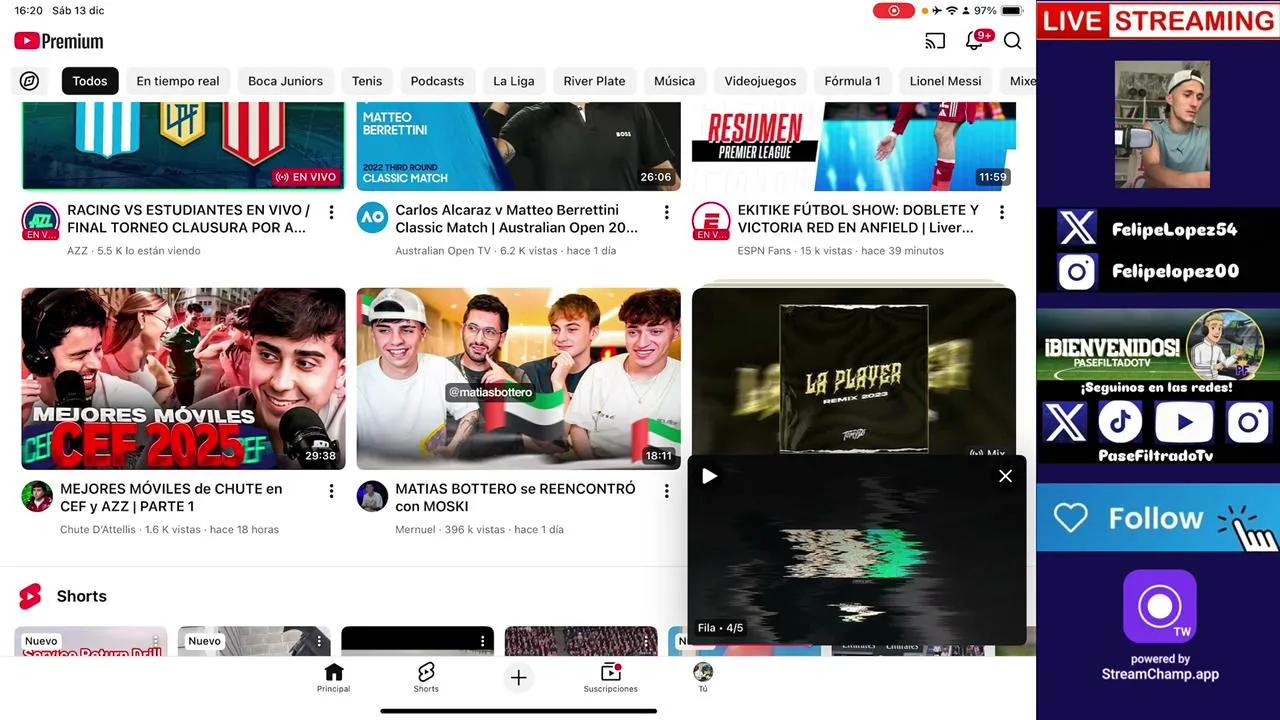Click Instagram icon beside Felipelopez00
1280x720 pixels.
(1077, 271)
